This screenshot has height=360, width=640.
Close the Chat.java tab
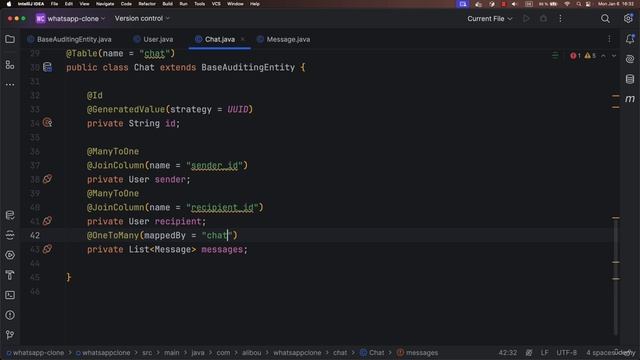242,39
